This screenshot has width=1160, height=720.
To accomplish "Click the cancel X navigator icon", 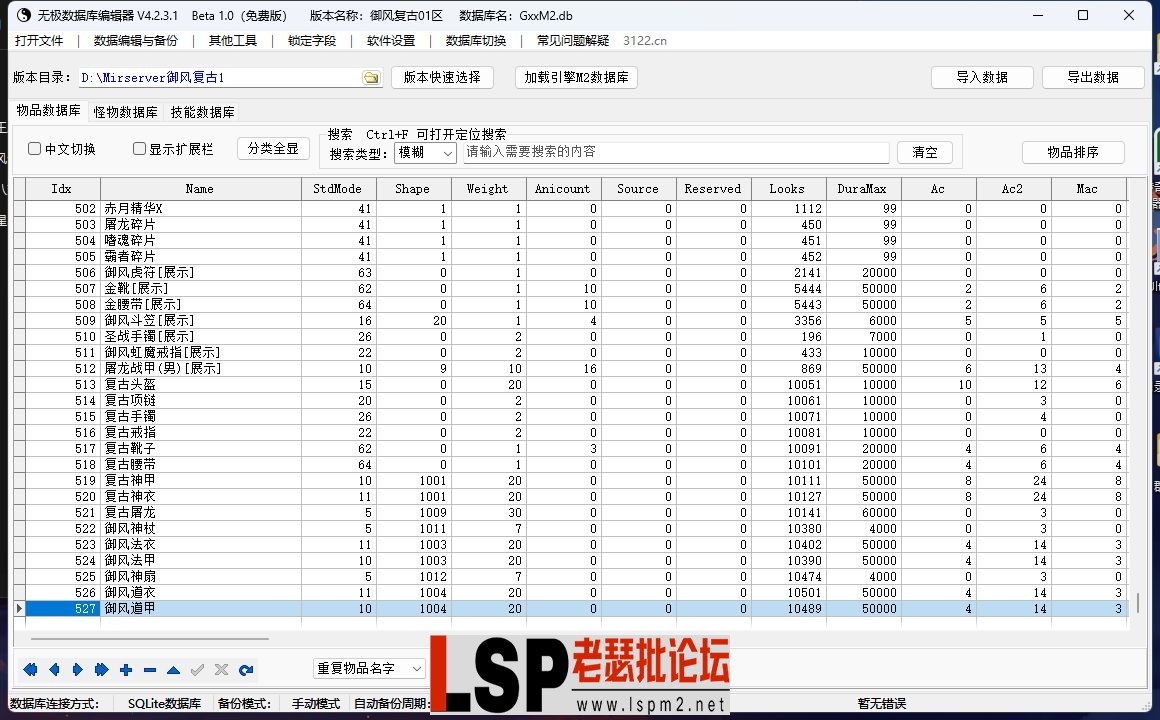I will coord(221,670).
